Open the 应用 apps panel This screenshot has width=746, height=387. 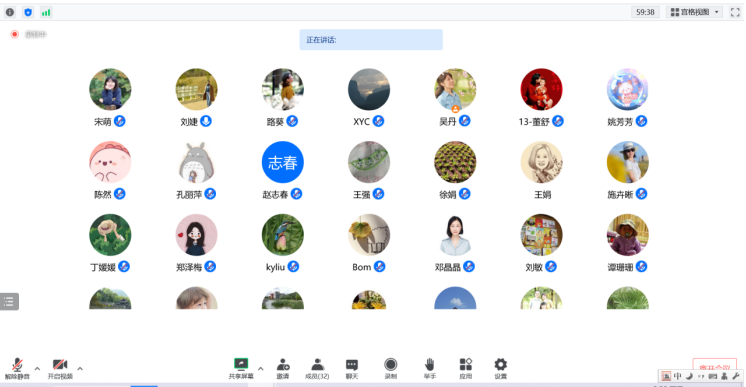[466, 368]
